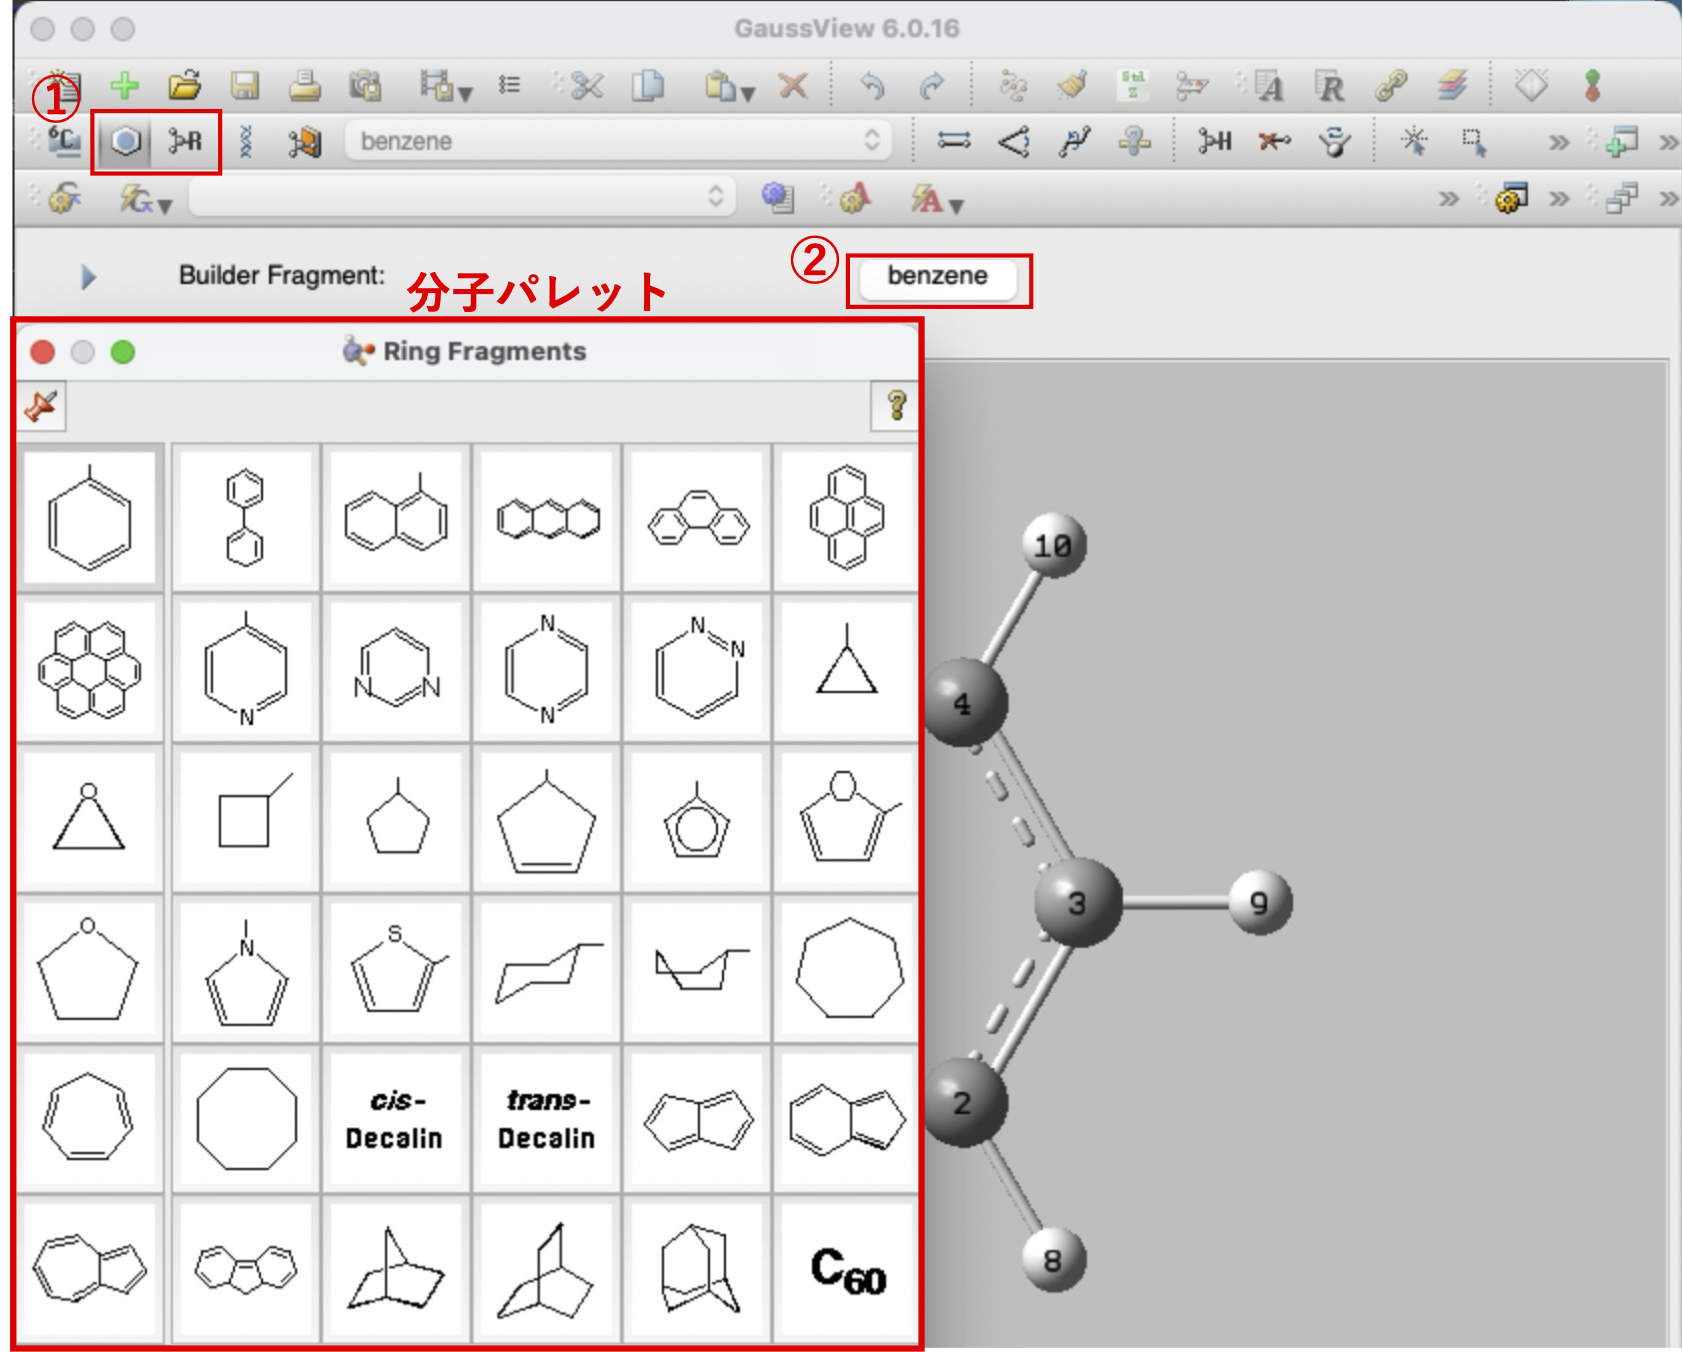Select the furan ring fragment

(847, 818)
